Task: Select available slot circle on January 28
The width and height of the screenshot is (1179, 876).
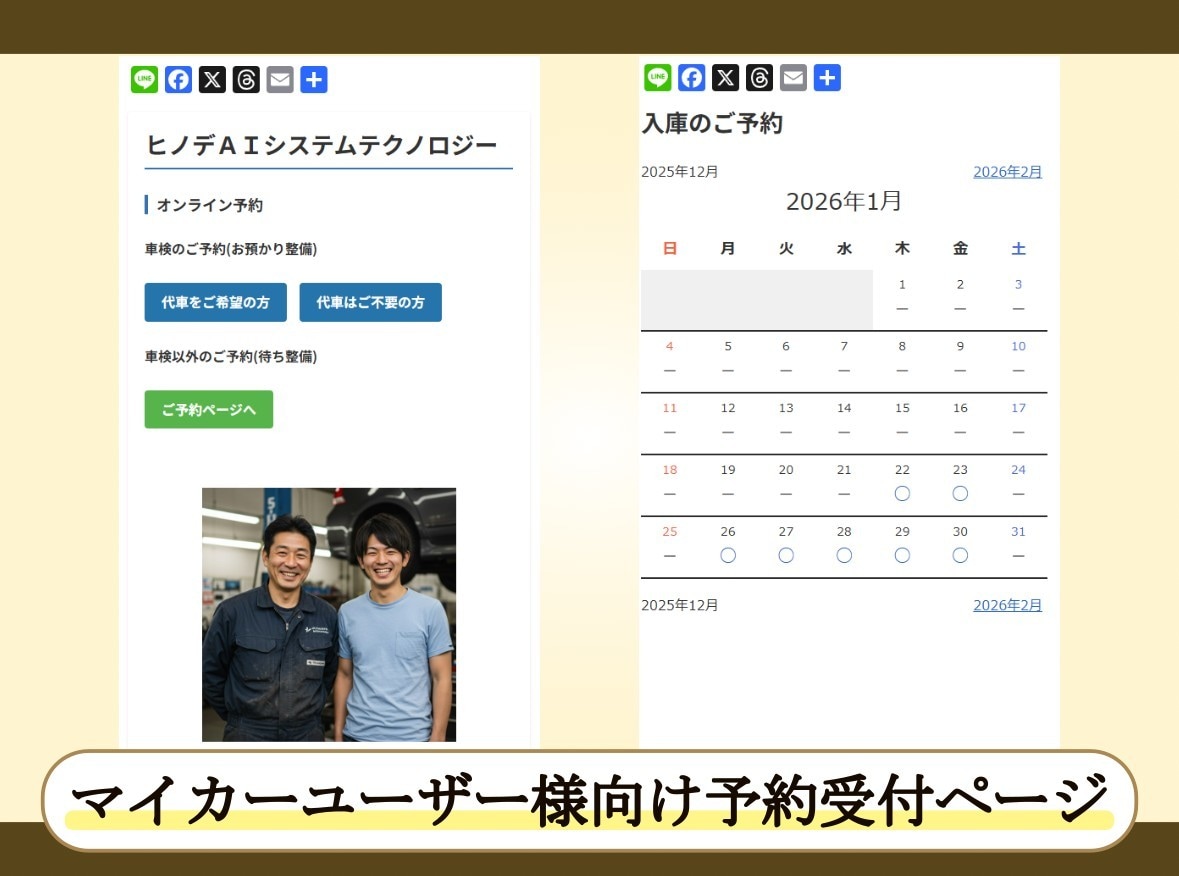Action: pos(844,556)
